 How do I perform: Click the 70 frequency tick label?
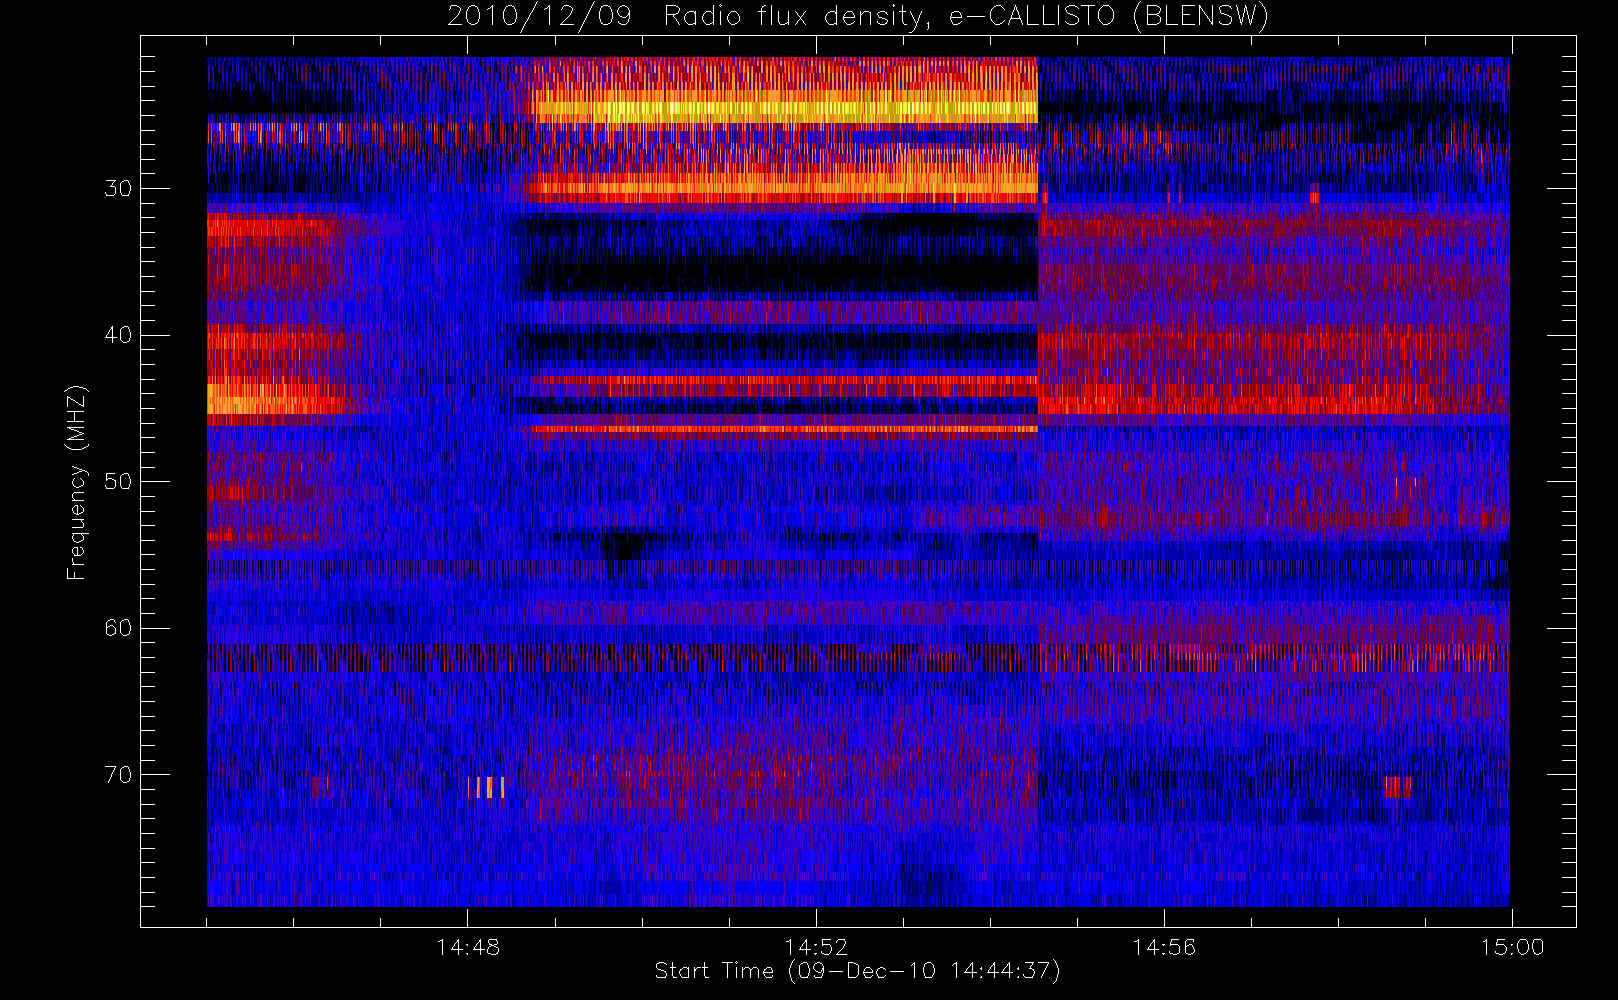coord(118,775)
